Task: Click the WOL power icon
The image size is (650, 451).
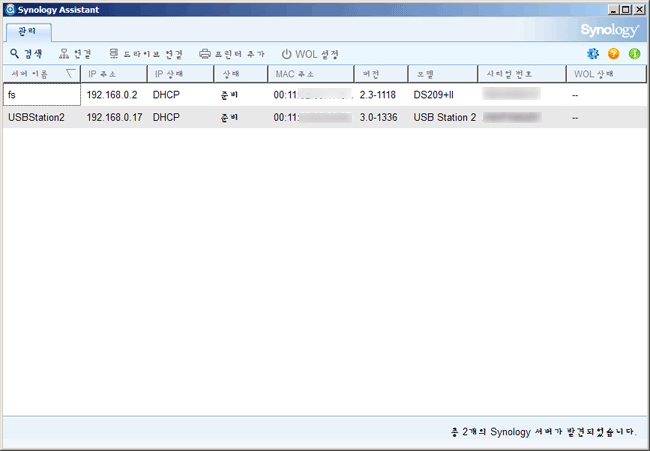Action: [286, 54]
